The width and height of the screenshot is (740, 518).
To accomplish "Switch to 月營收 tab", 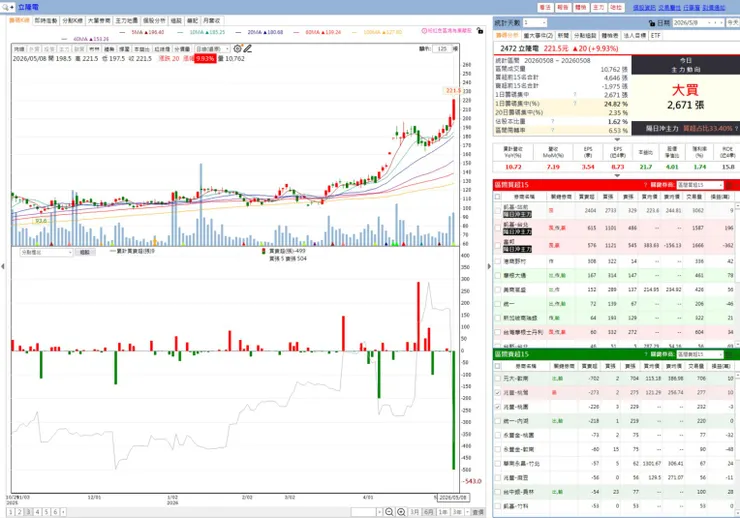I will coord(211,21).
